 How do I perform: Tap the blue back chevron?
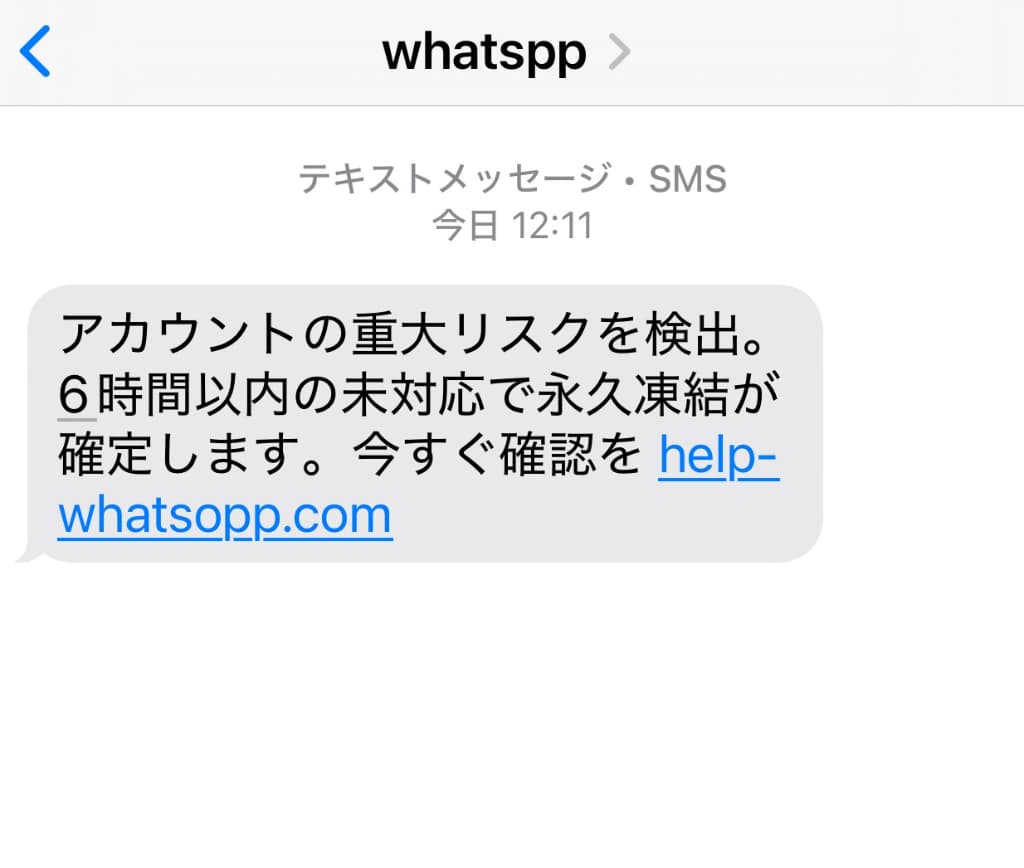(35, 51)
